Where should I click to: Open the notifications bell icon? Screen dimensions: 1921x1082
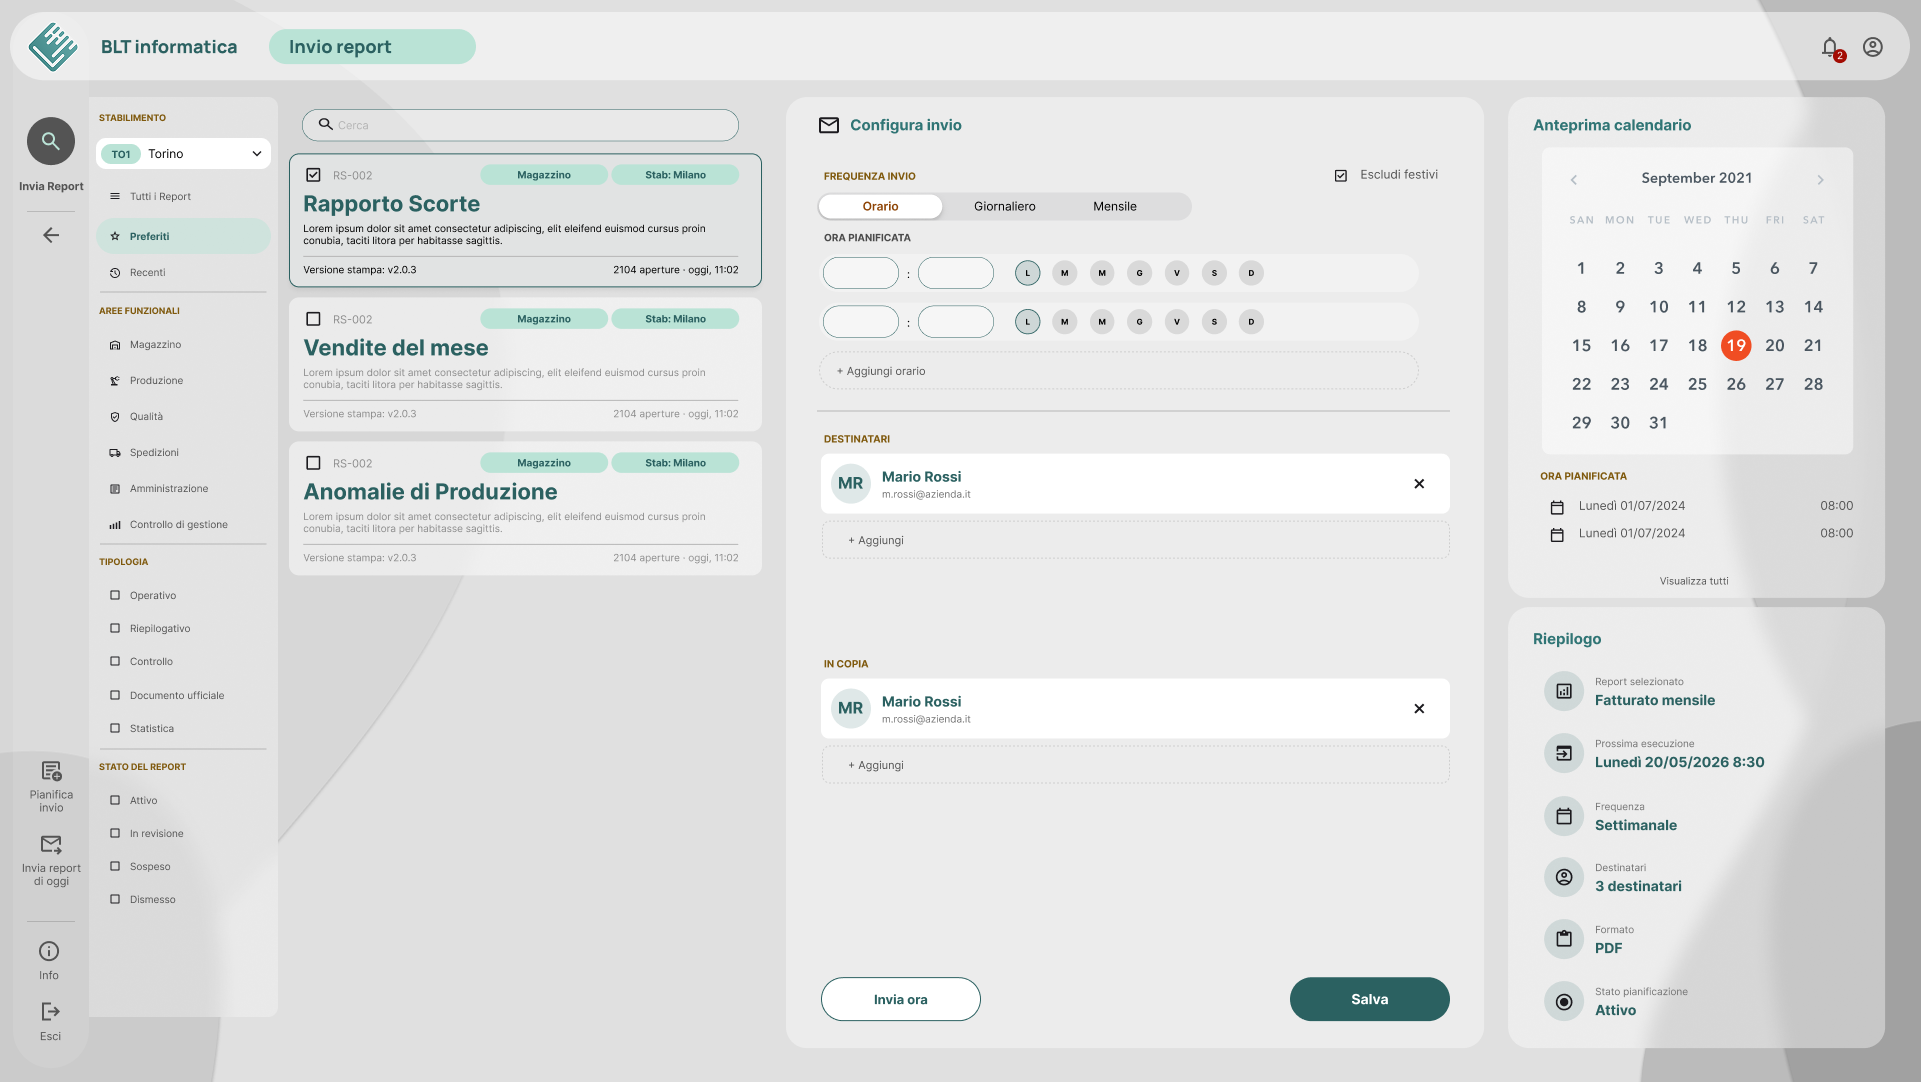(1830, 47)
